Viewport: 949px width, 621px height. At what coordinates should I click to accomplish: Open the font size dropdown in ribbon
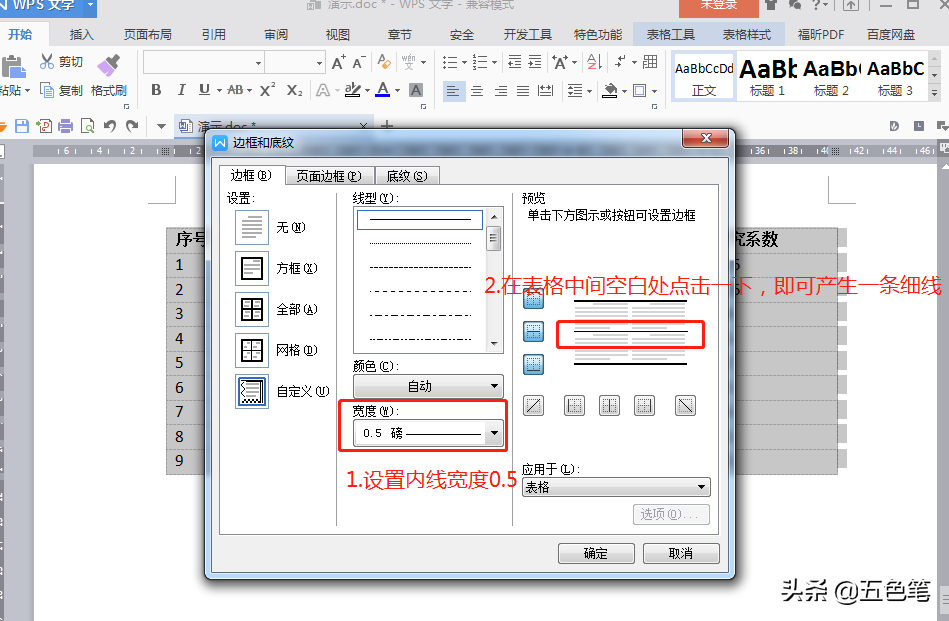point(320,62)
